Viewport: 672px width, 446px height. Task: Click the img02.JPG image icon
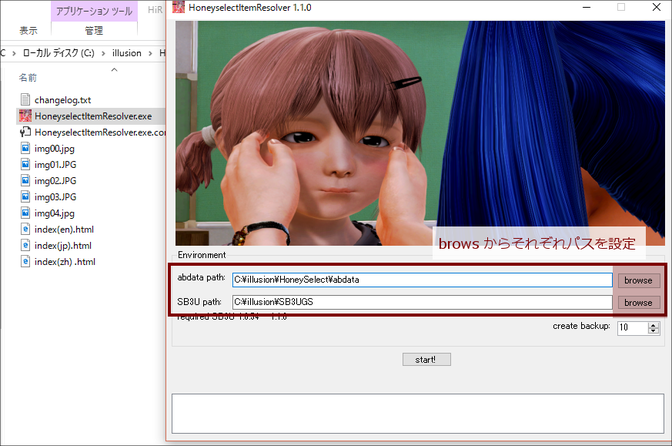click(25, 181)
